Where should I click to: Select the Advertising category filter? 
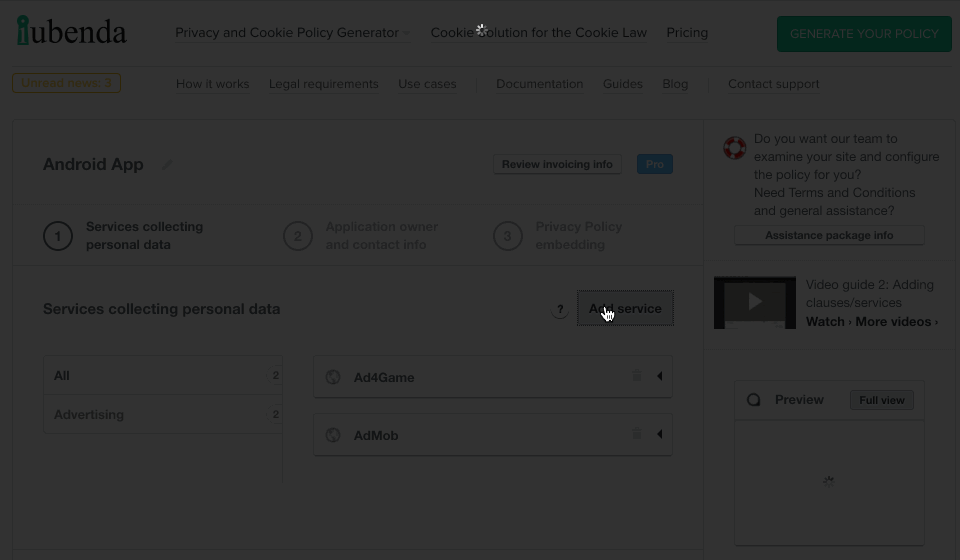coord(162,414)
